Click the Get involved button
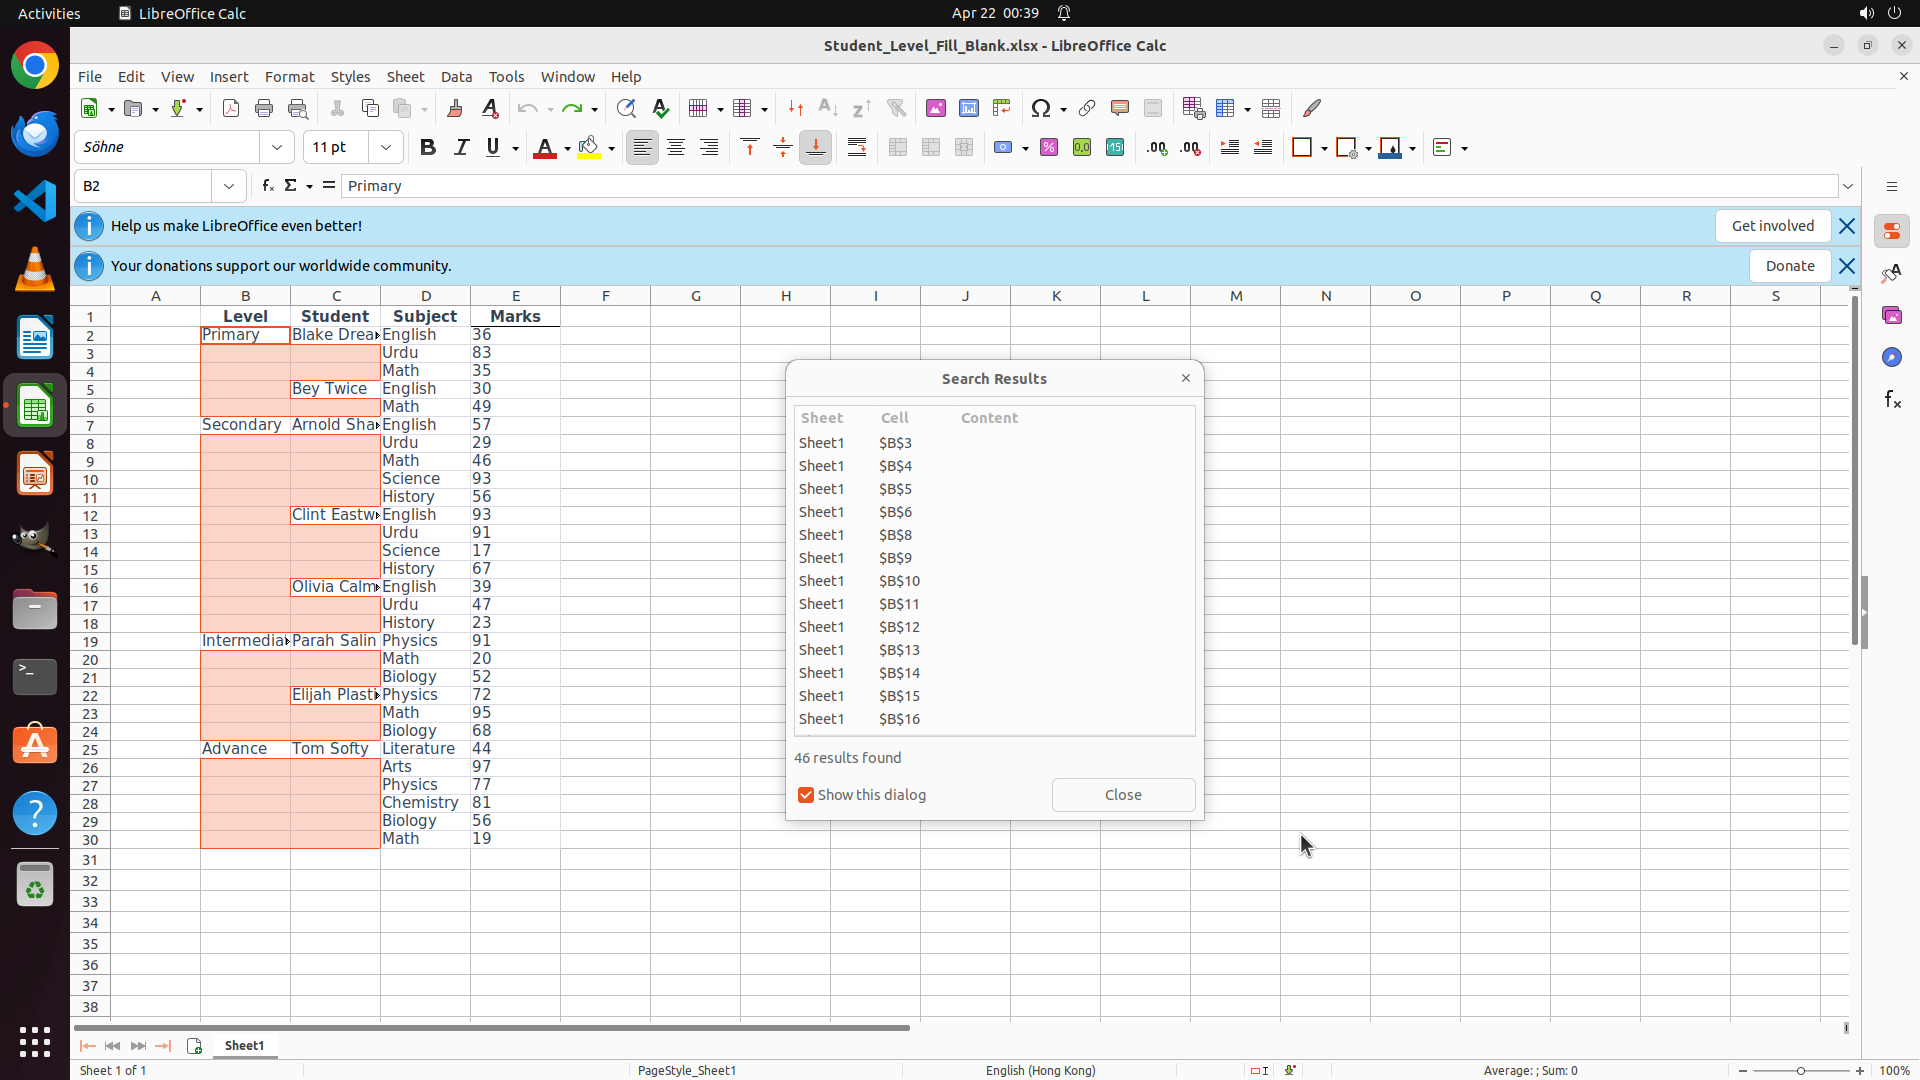 coord(1772,226)
